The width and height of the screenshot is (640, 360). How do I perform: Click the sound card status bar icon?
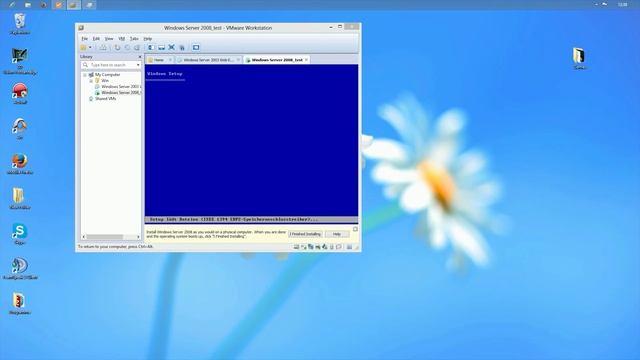(324, 247)
